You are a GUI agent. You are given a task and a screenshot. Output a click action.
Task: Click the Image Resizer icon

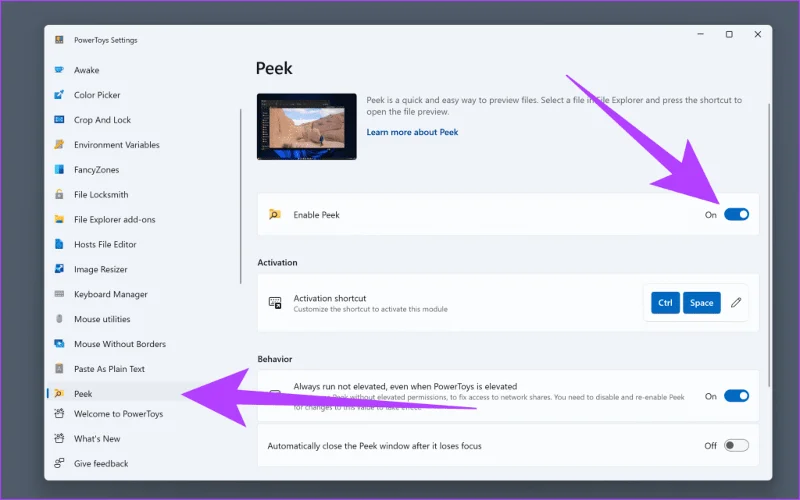click(x=59, y=269)
